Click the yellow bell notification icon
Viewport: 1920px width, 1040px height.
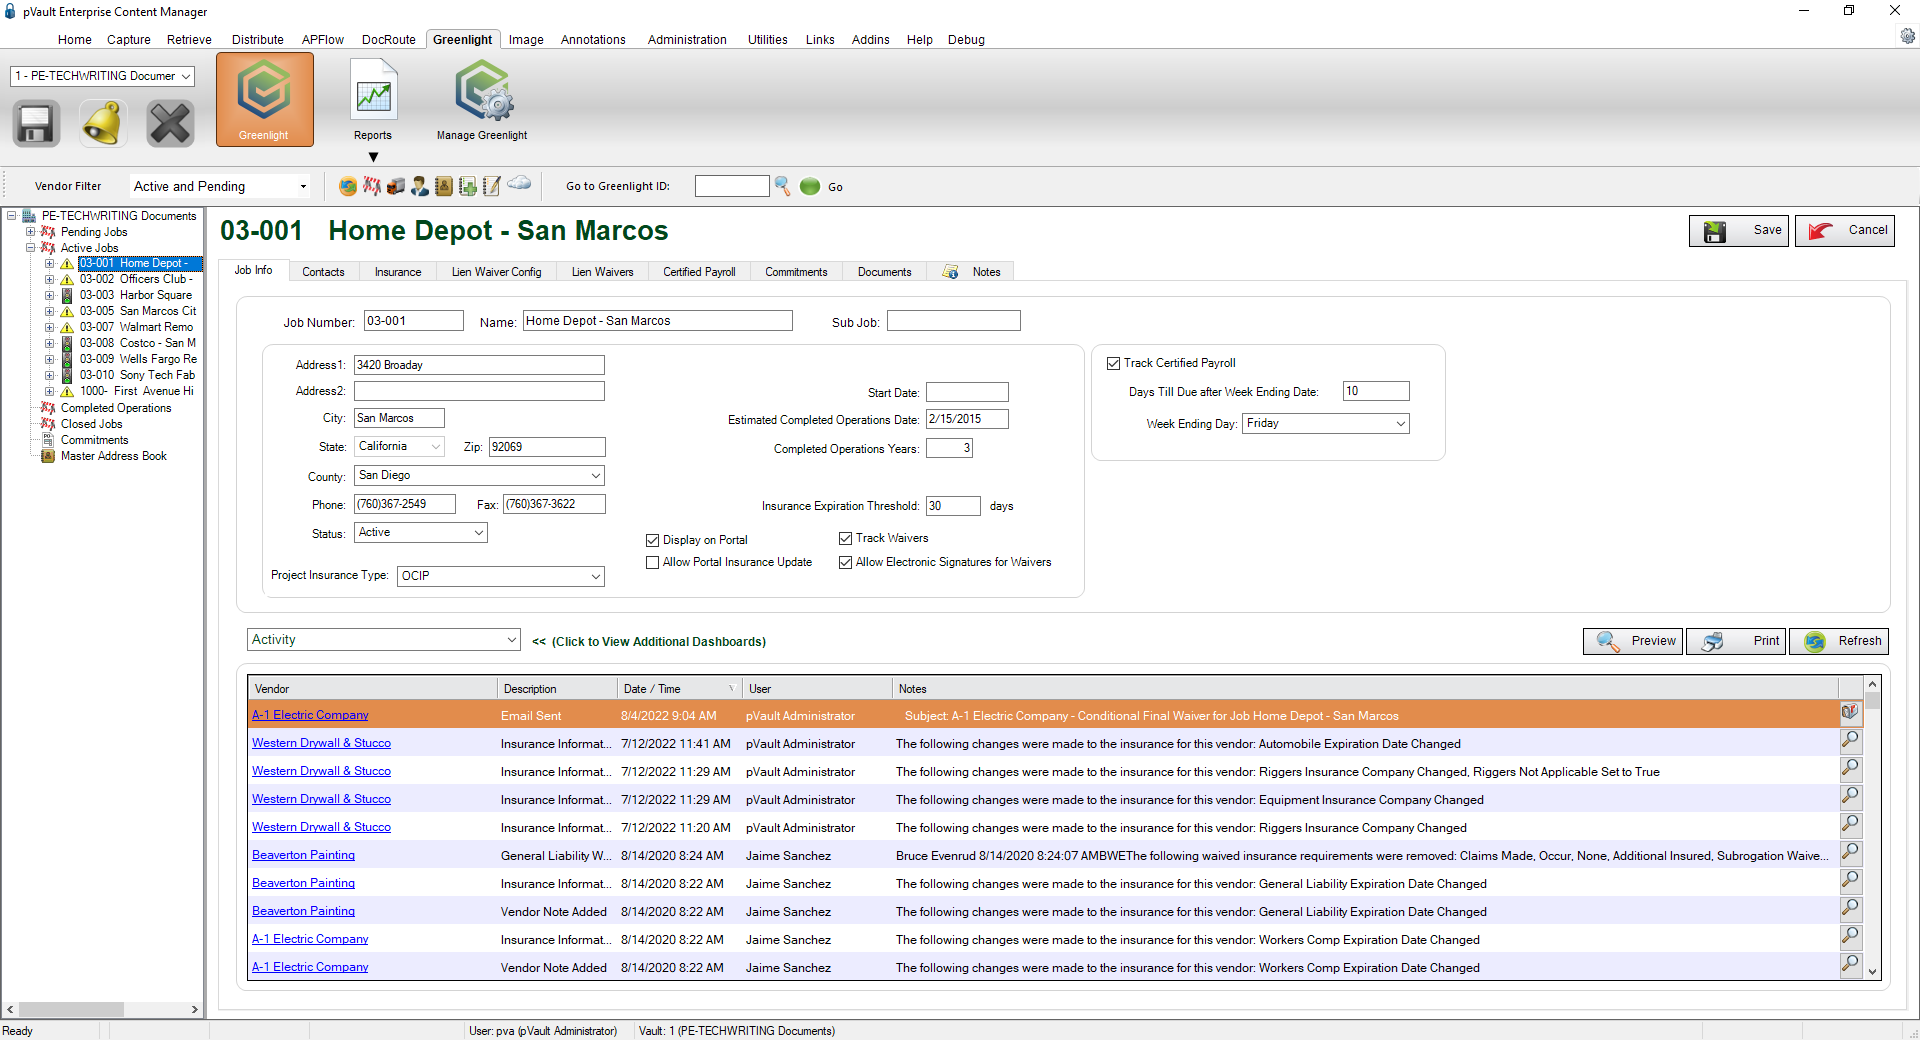[103, 124]
